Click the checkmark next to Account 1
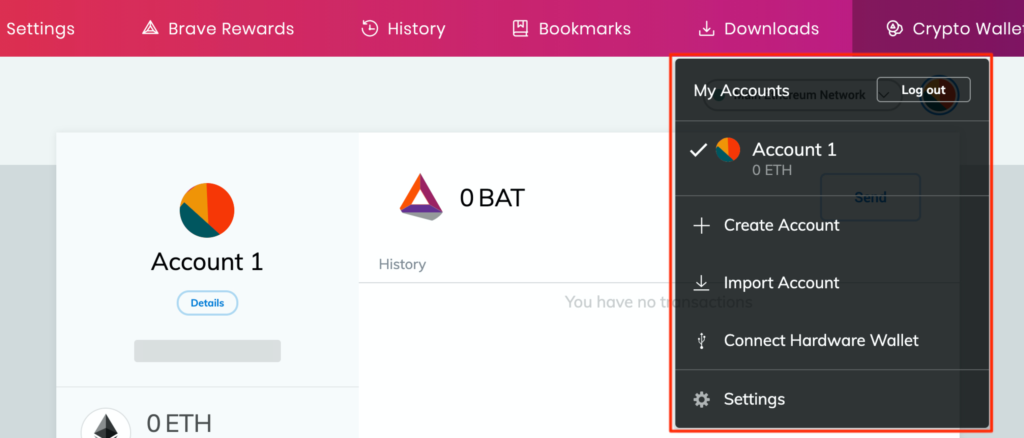 [x=698, y=150]
